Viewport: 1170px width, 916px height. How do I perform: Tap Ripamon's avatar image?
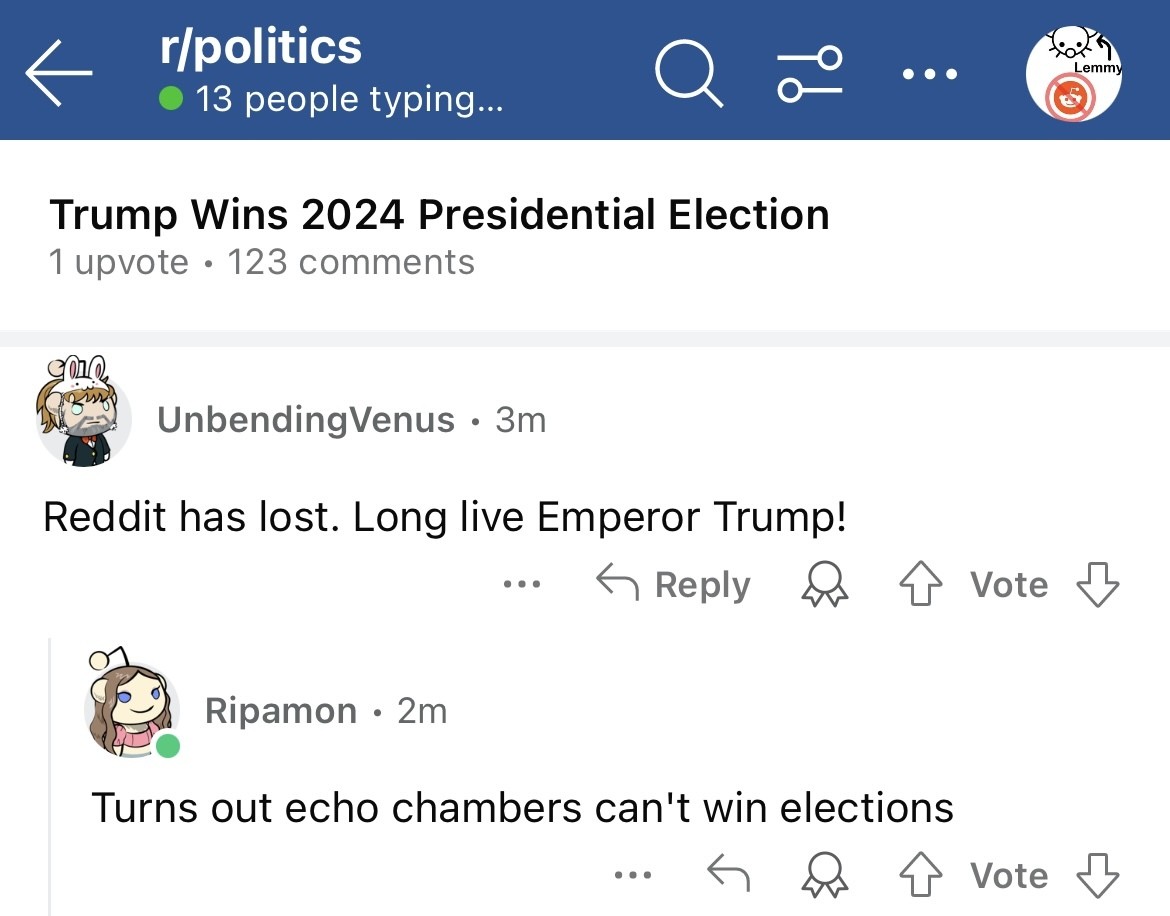pyautogui.click(x=132, y=703)
